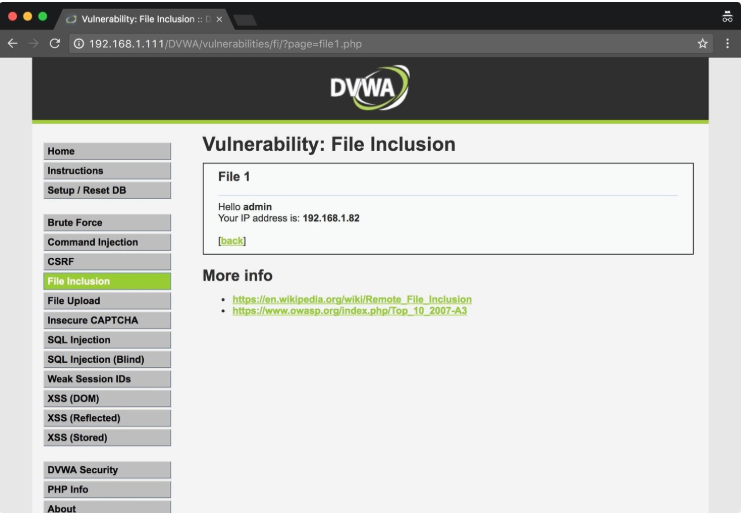This screenshot has width=741, height=515.
Task: Open Chrome three-dot menu
Action: pos(727,44)
